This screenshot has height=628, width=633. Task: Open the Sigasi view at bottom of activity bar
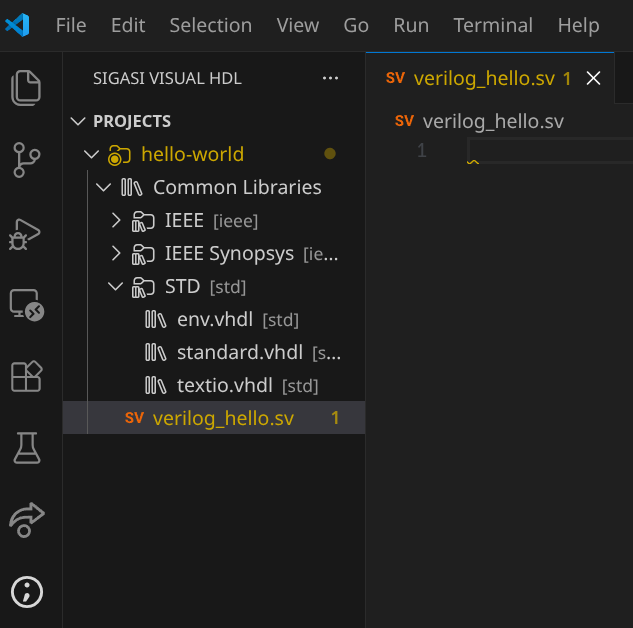click(27, 591)
